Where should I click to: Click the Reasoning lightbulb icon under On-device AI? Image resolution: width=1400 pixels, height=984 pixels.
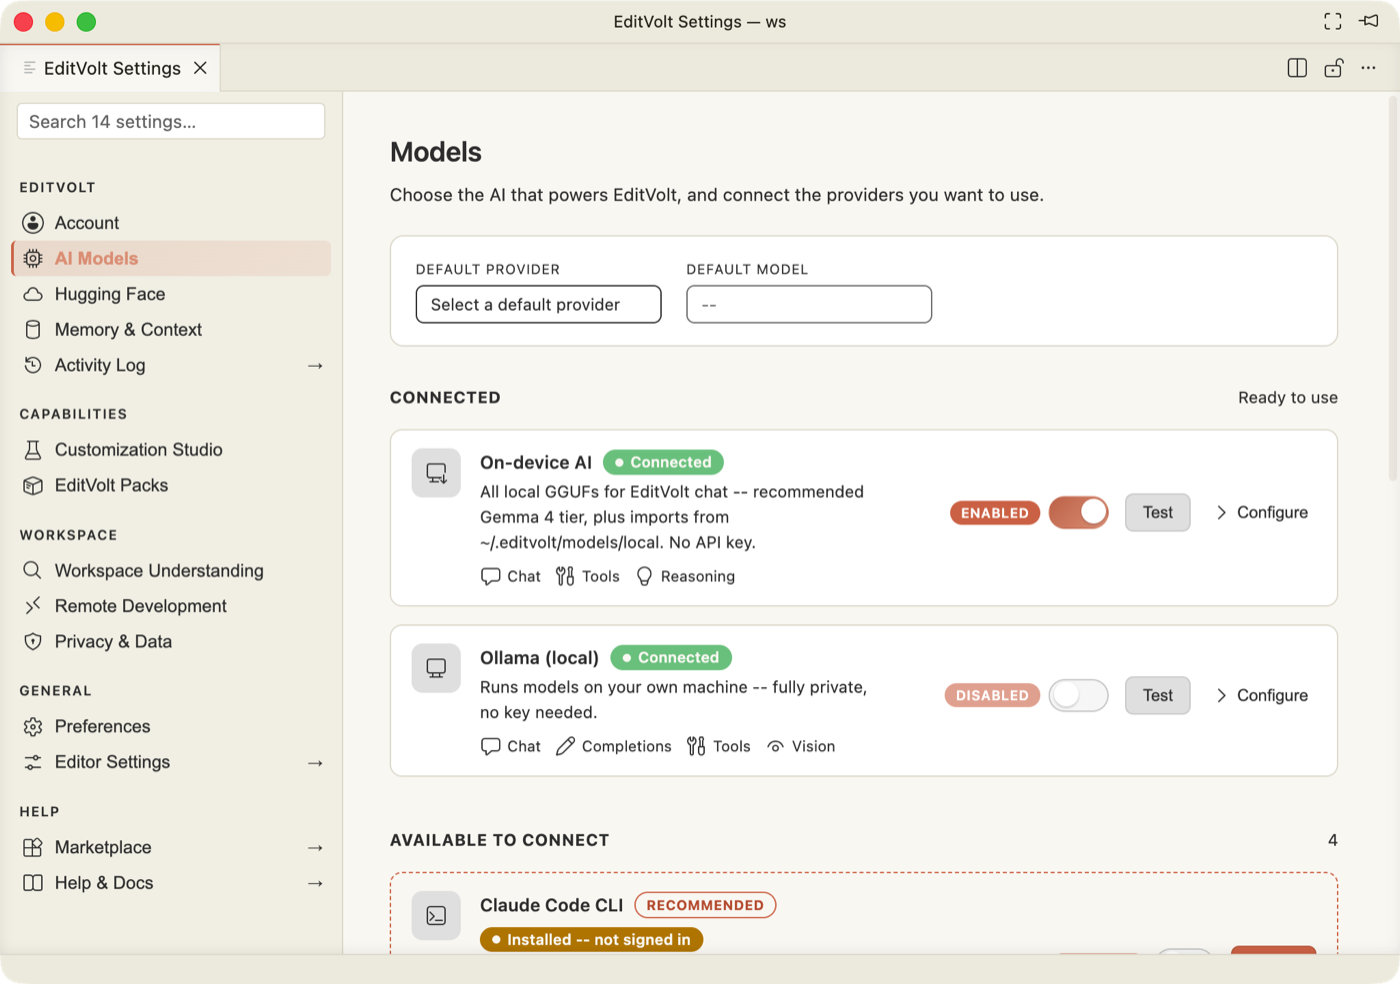(644, 576)
